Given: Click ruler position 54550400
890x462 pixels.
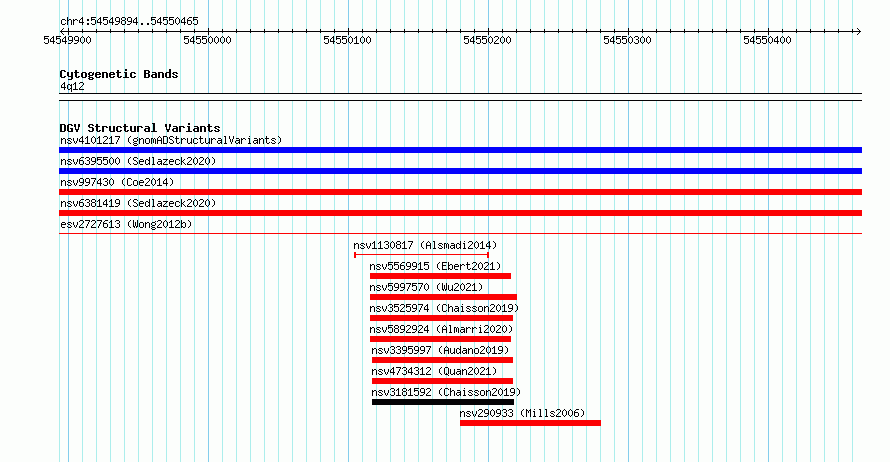Looking at the screenshot, I should click(767, 40).
